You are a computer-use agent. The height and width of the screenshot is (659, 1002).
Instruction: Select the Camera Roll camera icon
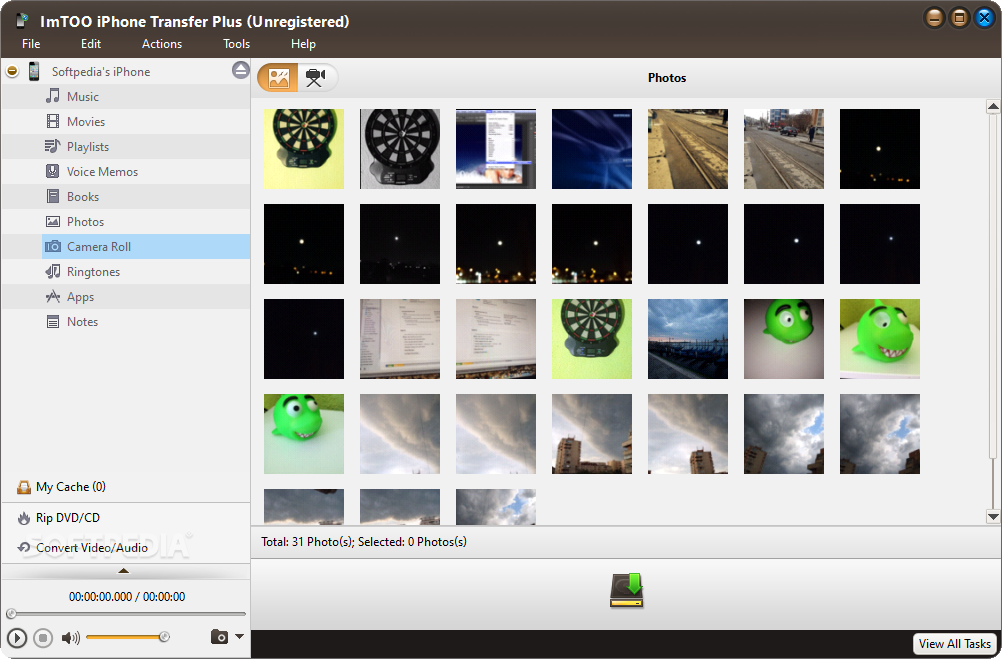tap(53, 247)
